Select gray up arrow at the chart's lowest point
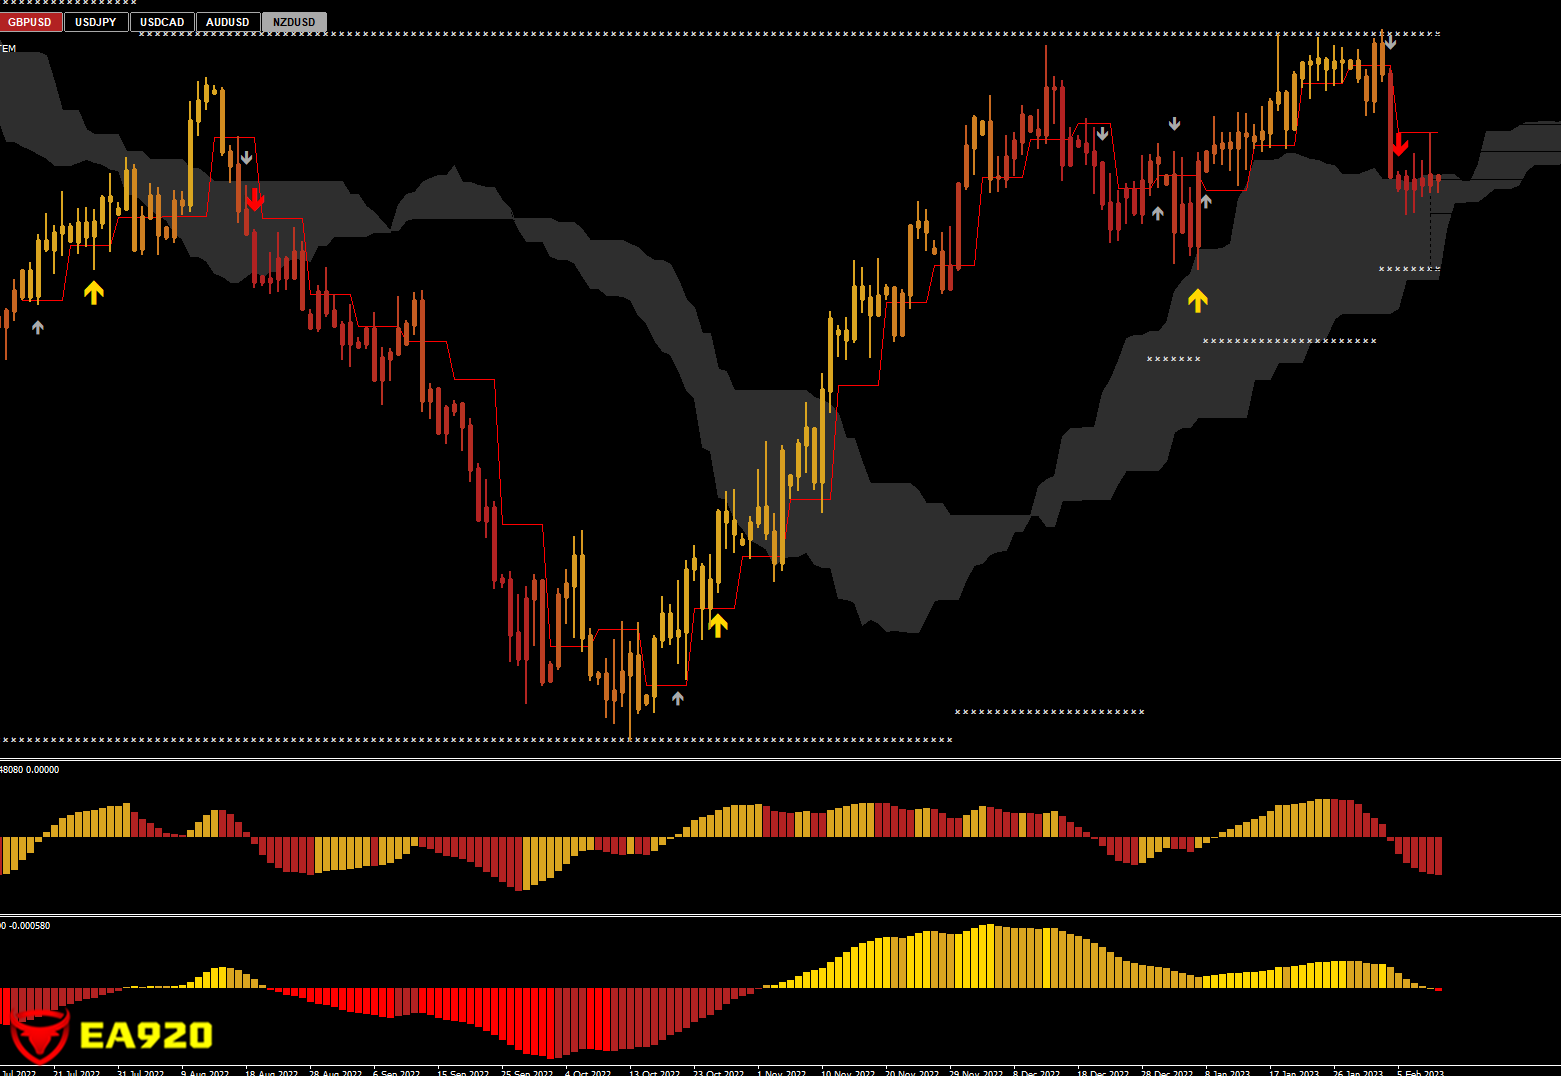 (x=678, y=698)
